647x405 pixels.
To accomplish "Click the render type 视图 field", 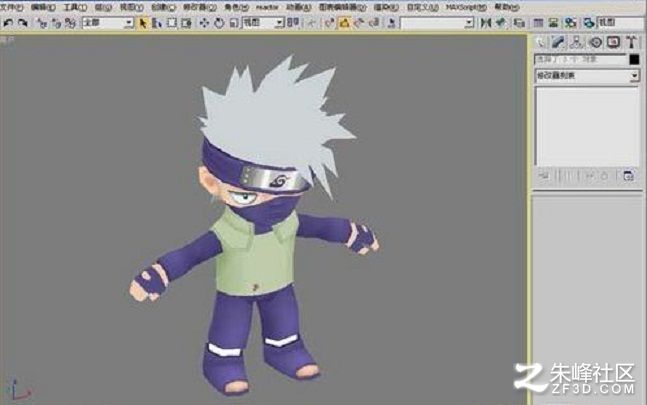I will point(621,23).
